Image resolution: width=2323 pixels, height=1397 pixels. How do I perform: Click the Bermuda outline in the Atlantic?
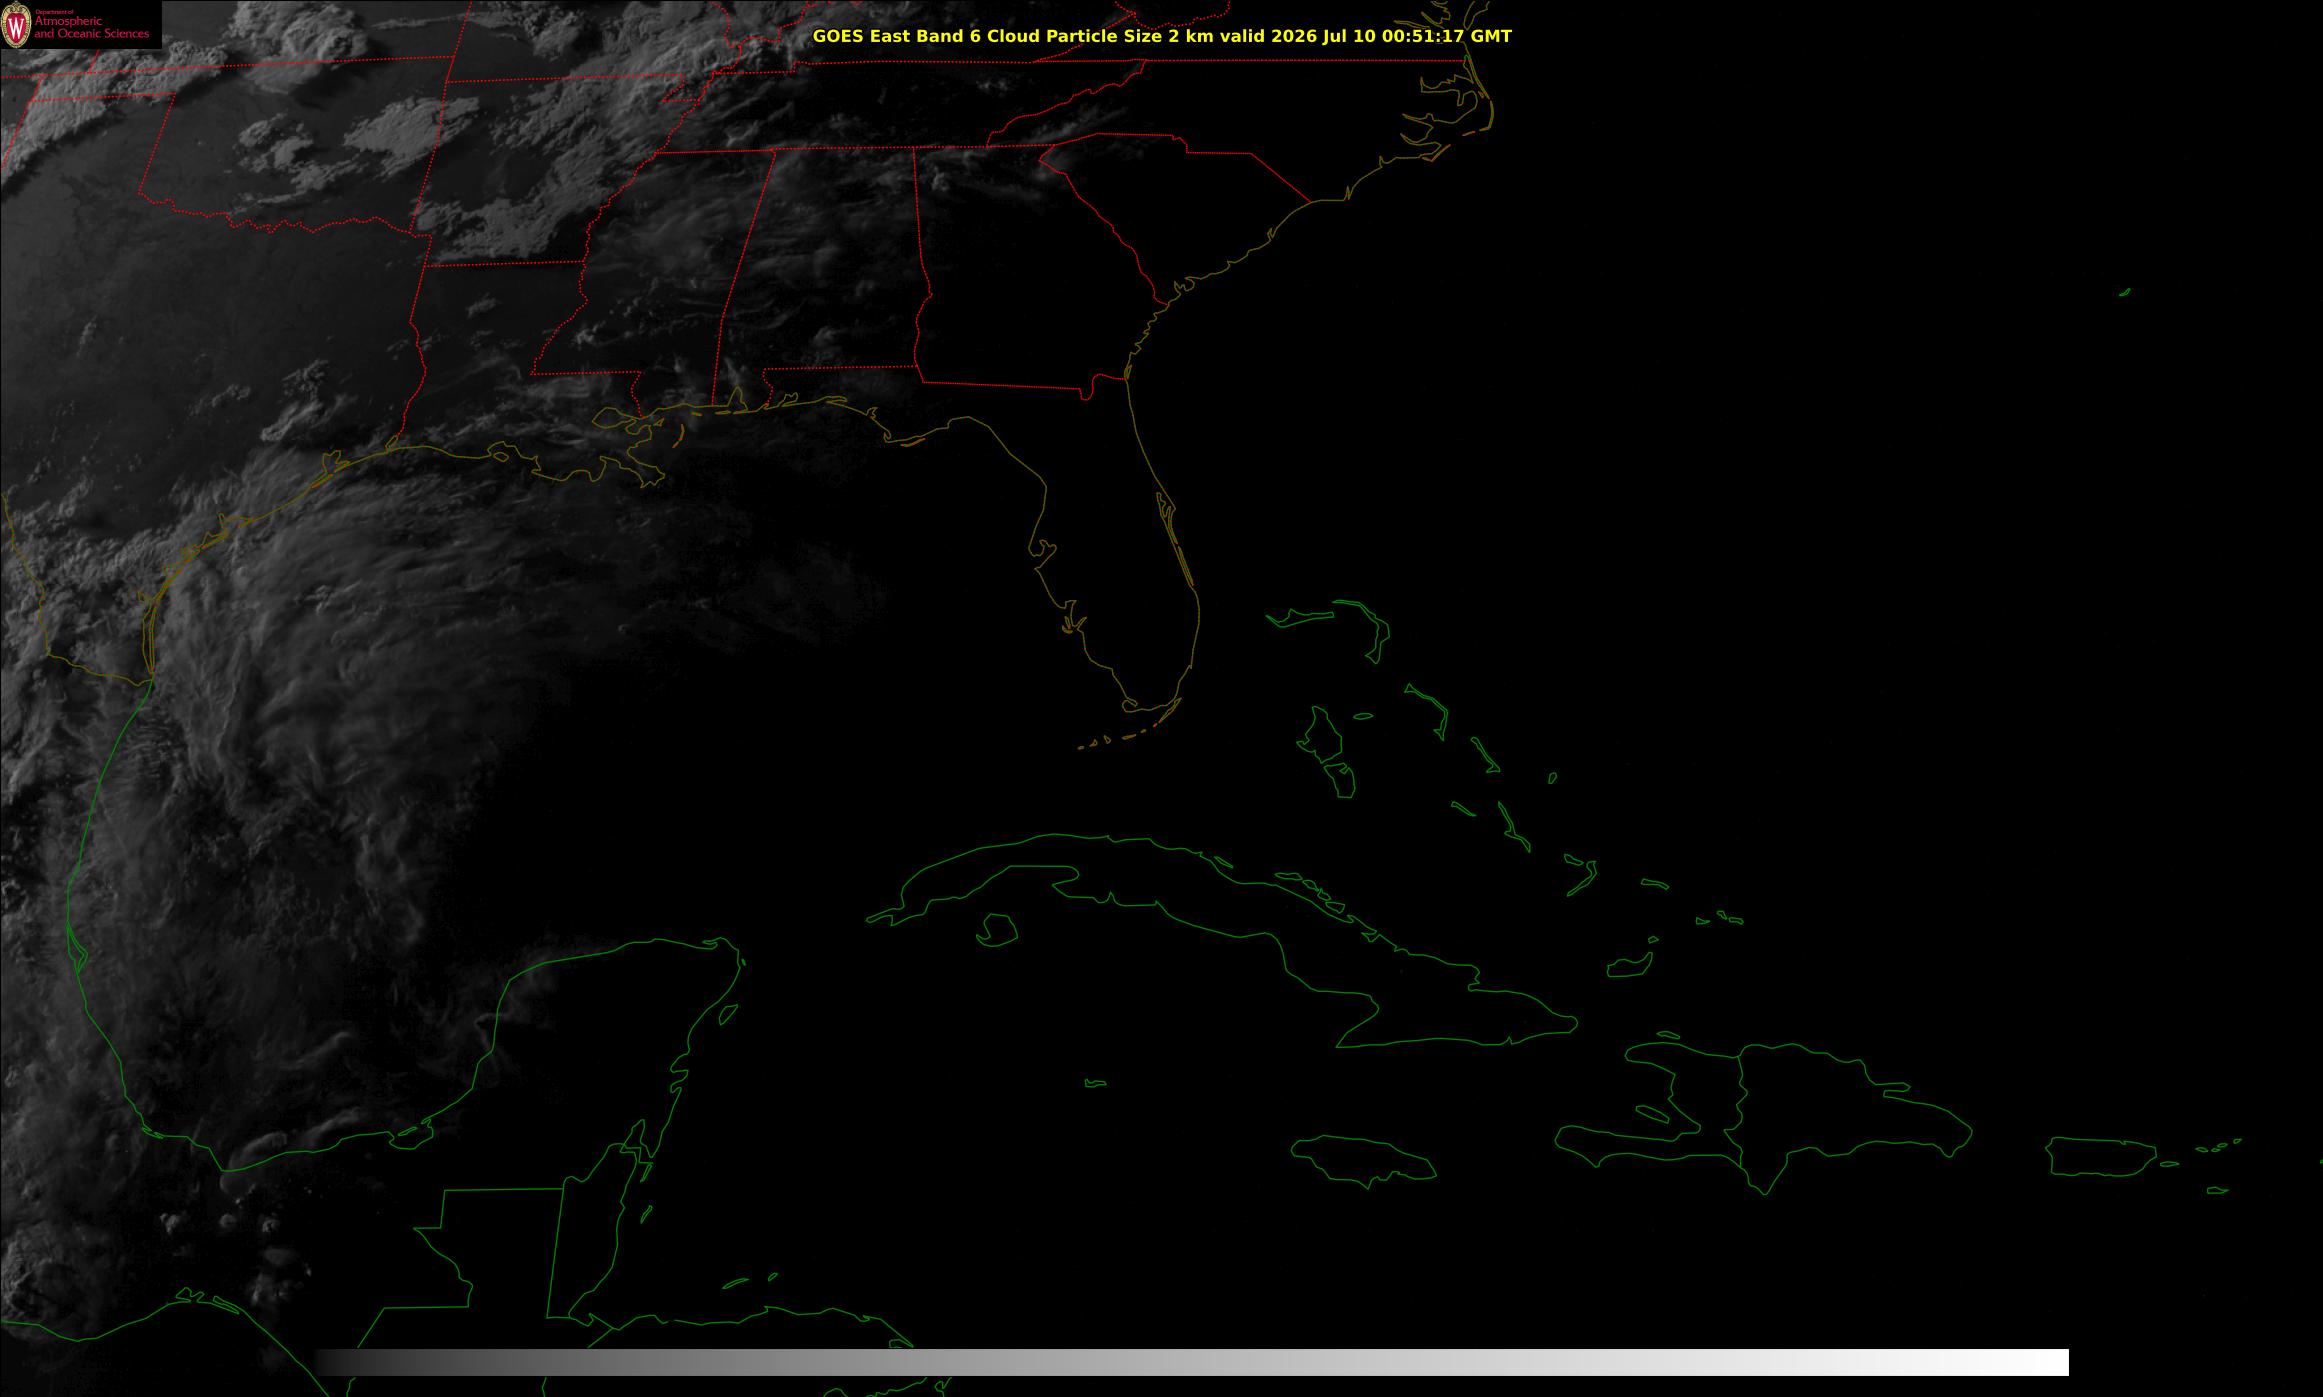(2125, 292)
